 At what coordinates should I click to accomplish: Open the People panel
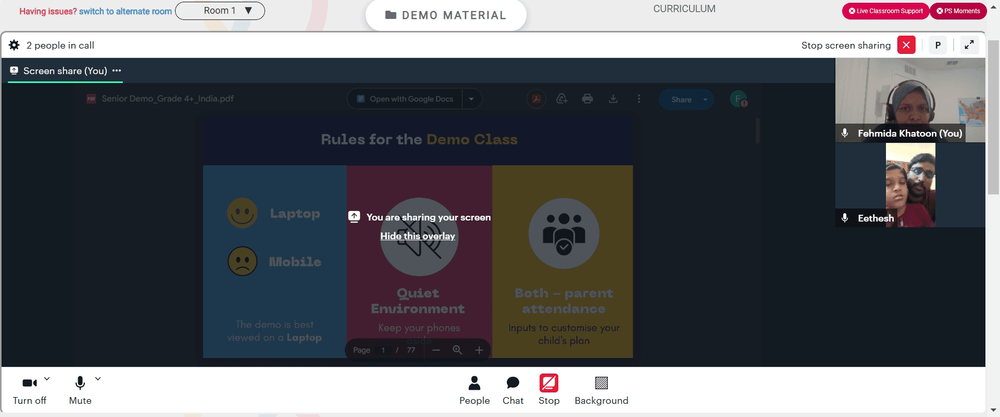[474, 390]
